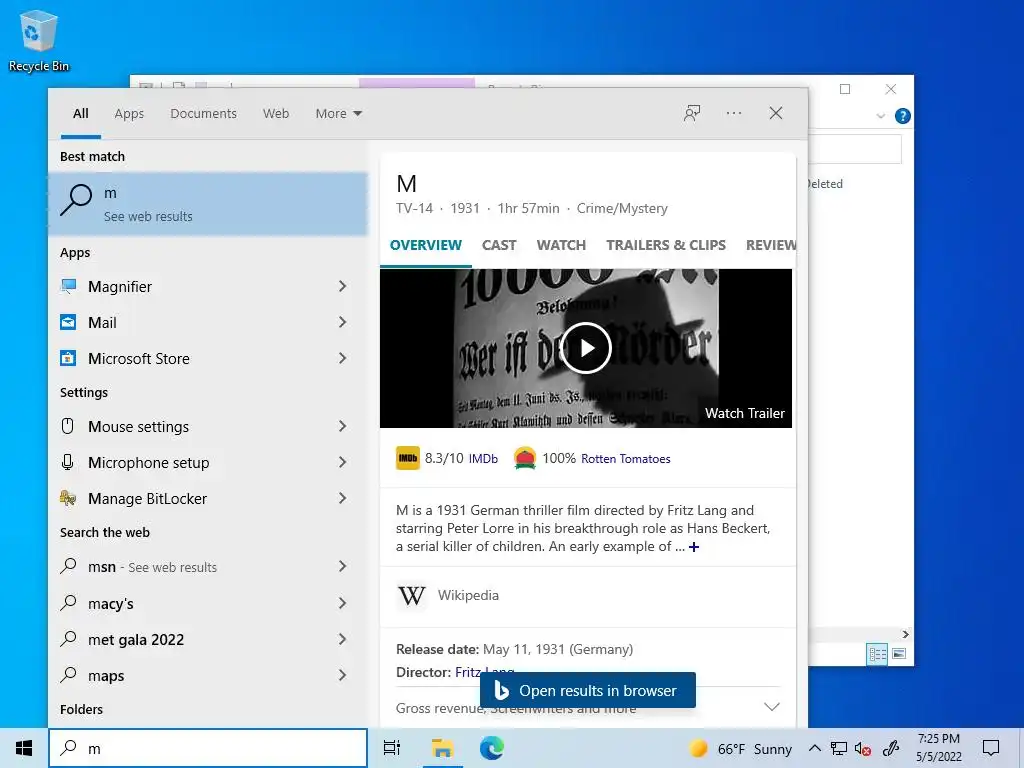Image resolution: width=1024 pixels, height=768 pixels.
Task: Open Microphone setup result
Action: pos(208,462)
